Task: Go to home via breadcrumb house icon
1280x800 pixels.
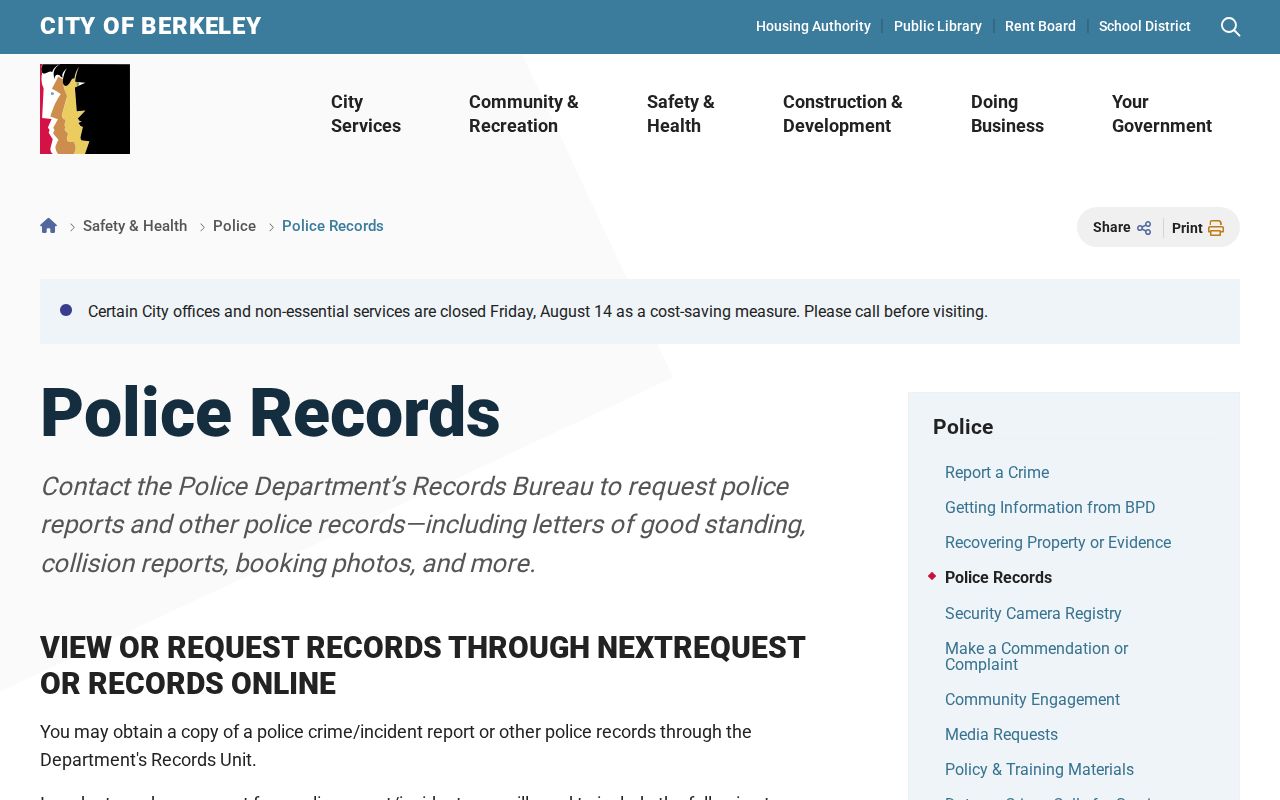Action: pos(49,226)
